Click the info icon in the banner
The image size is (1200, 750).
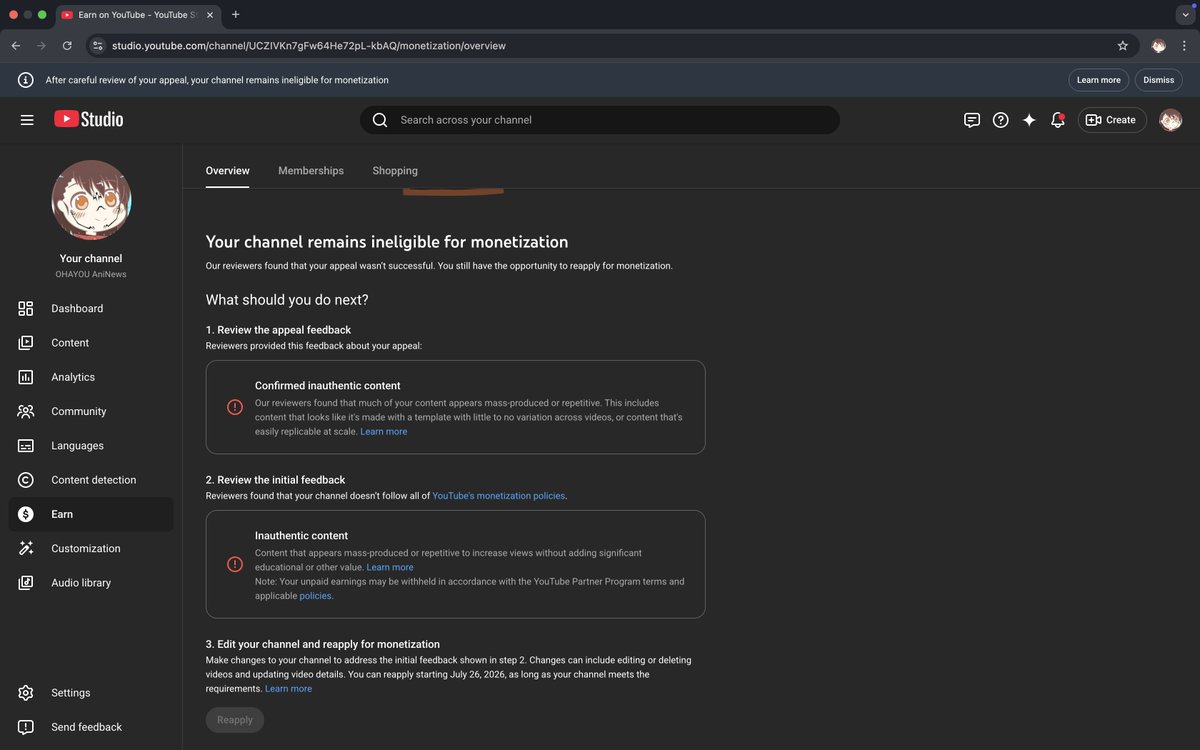click(26, 80)
